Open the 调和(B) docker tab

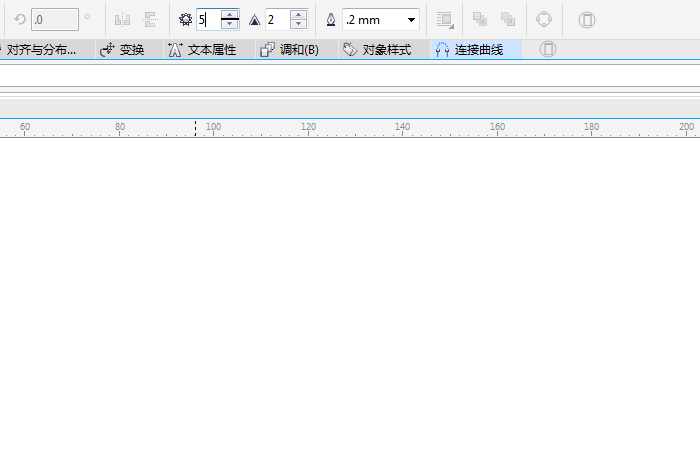tap(290, 49)
